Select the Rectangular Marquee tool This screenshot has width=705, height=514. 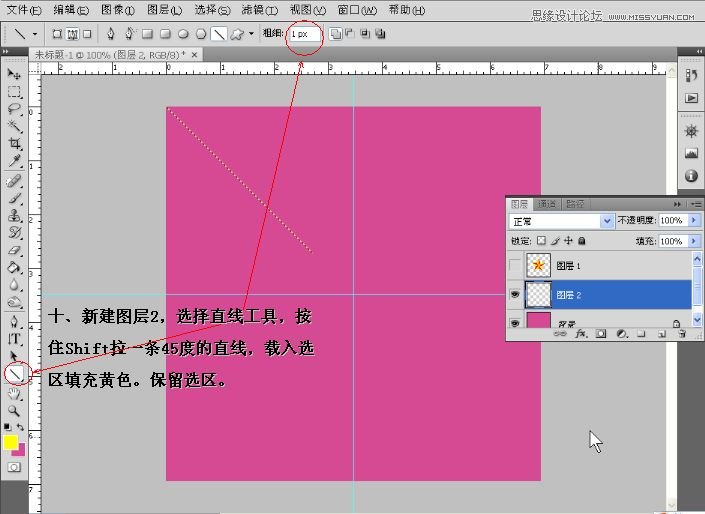[x=14, y=92]
